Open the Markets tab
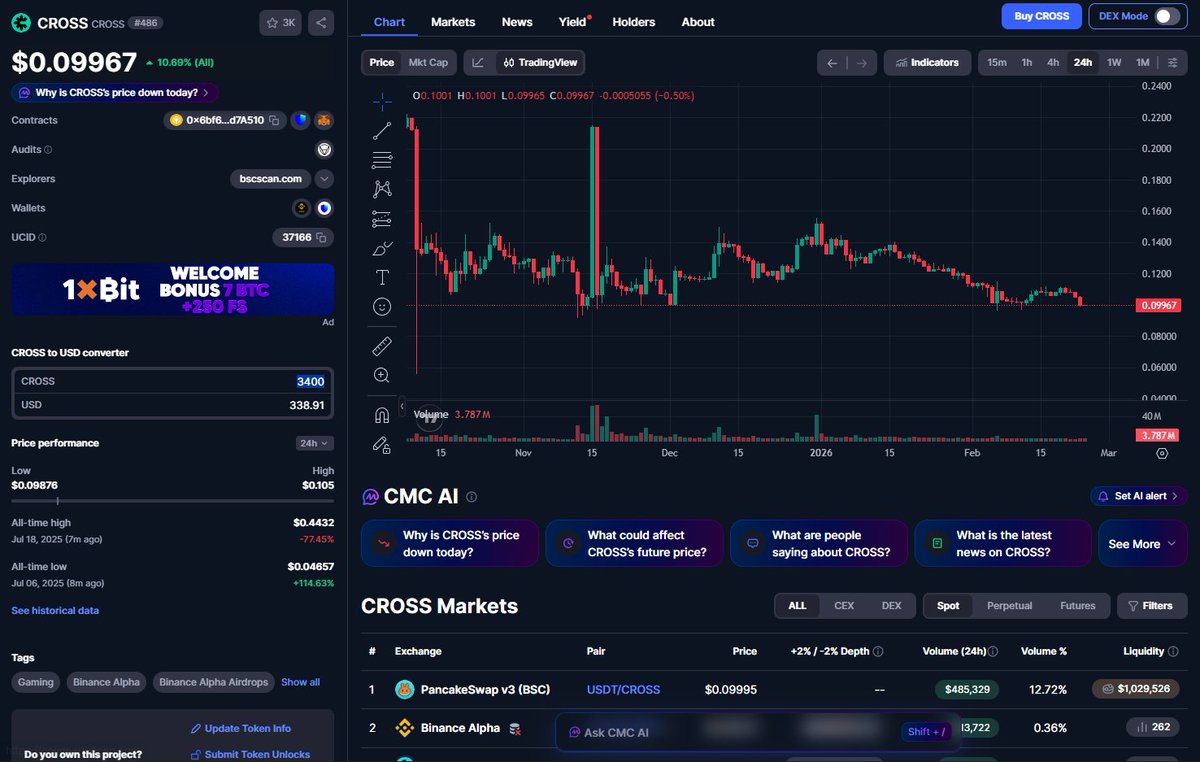This screenshot has height=762, width=1200. (453, 22)
